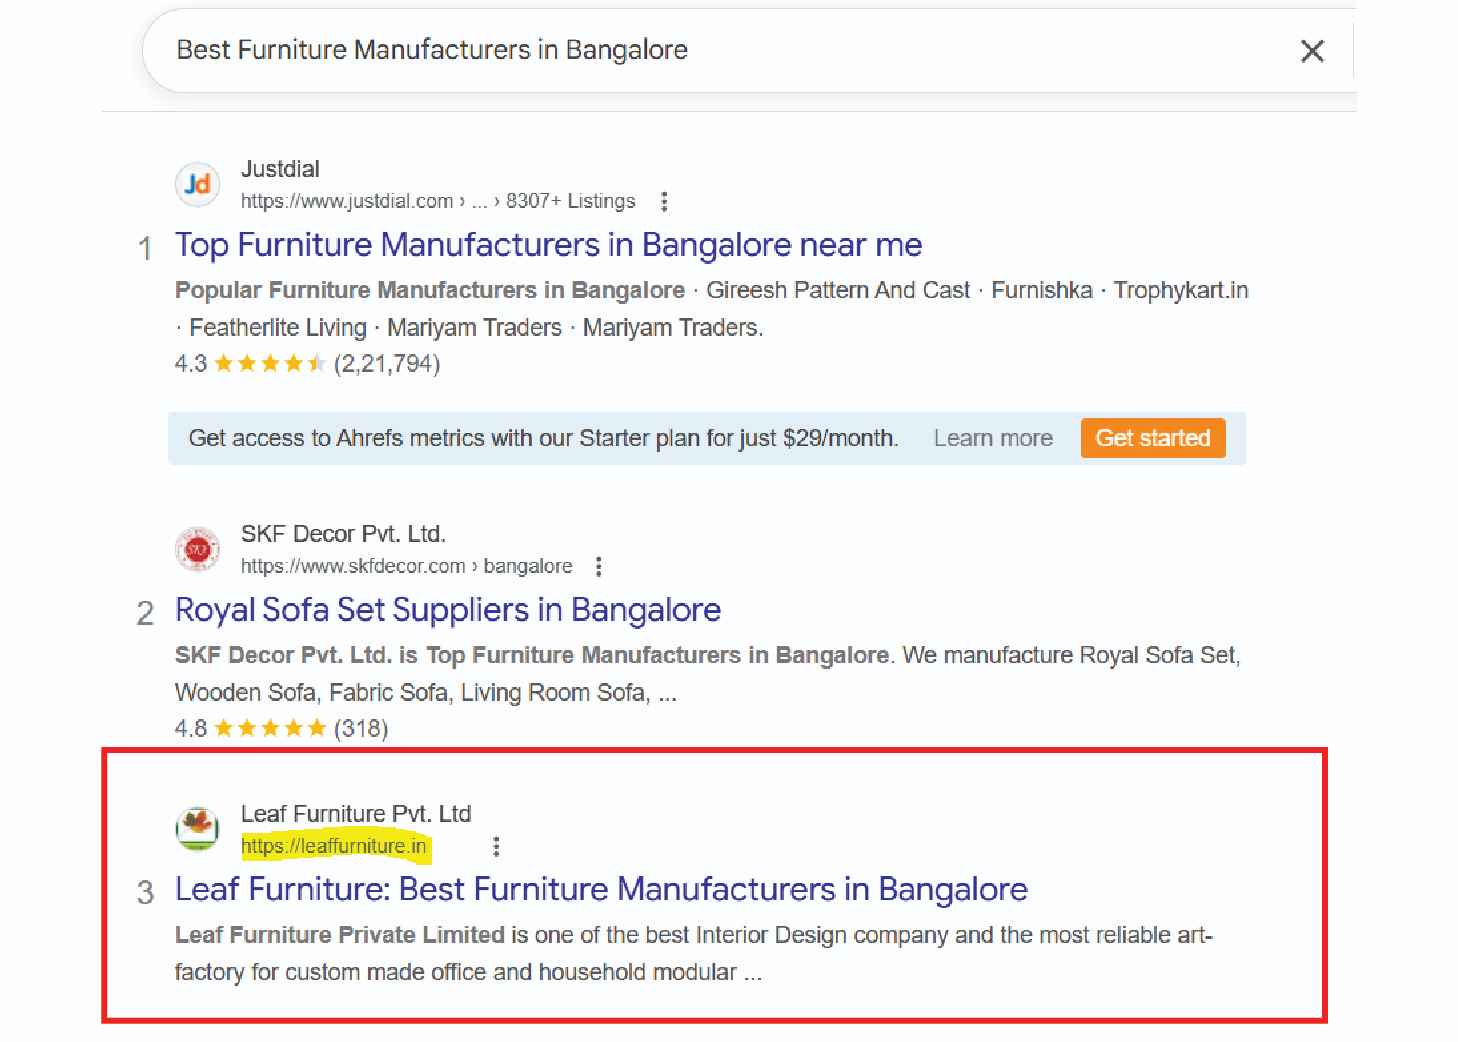Click the skfdecor.com bangalore URL
This screenshot has height=1042, width=1458.
click(x=406, y=566)
